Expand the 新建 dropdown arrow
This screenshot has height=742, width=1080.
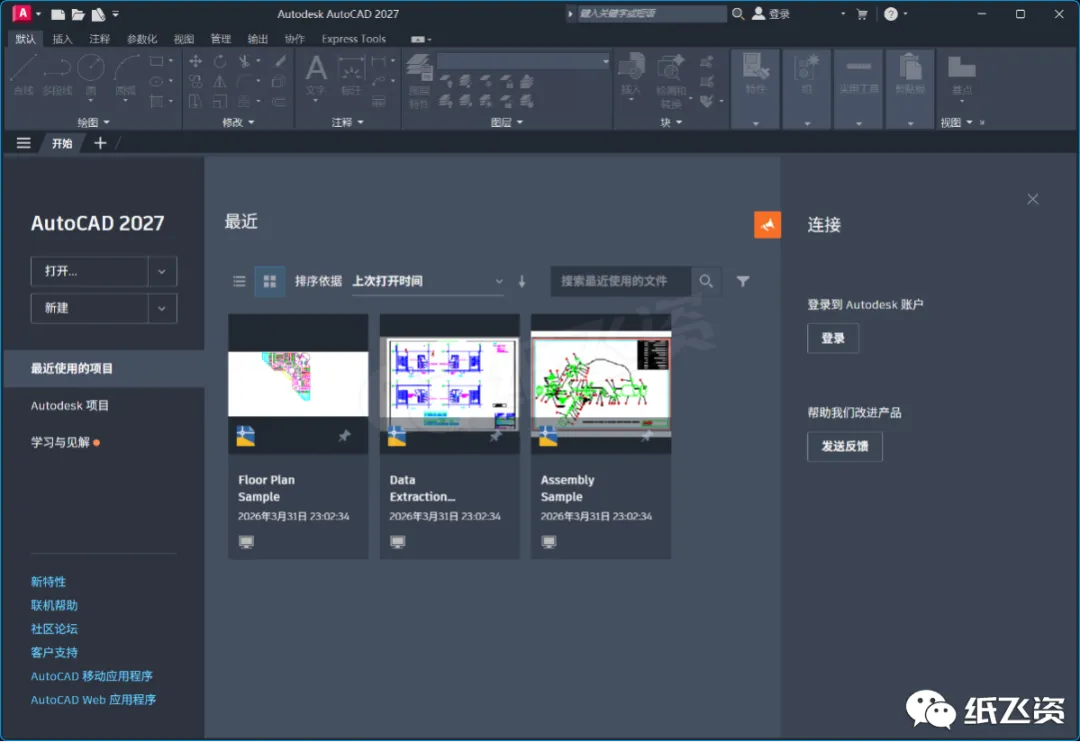pyautogui.click(x=162, y=309)
